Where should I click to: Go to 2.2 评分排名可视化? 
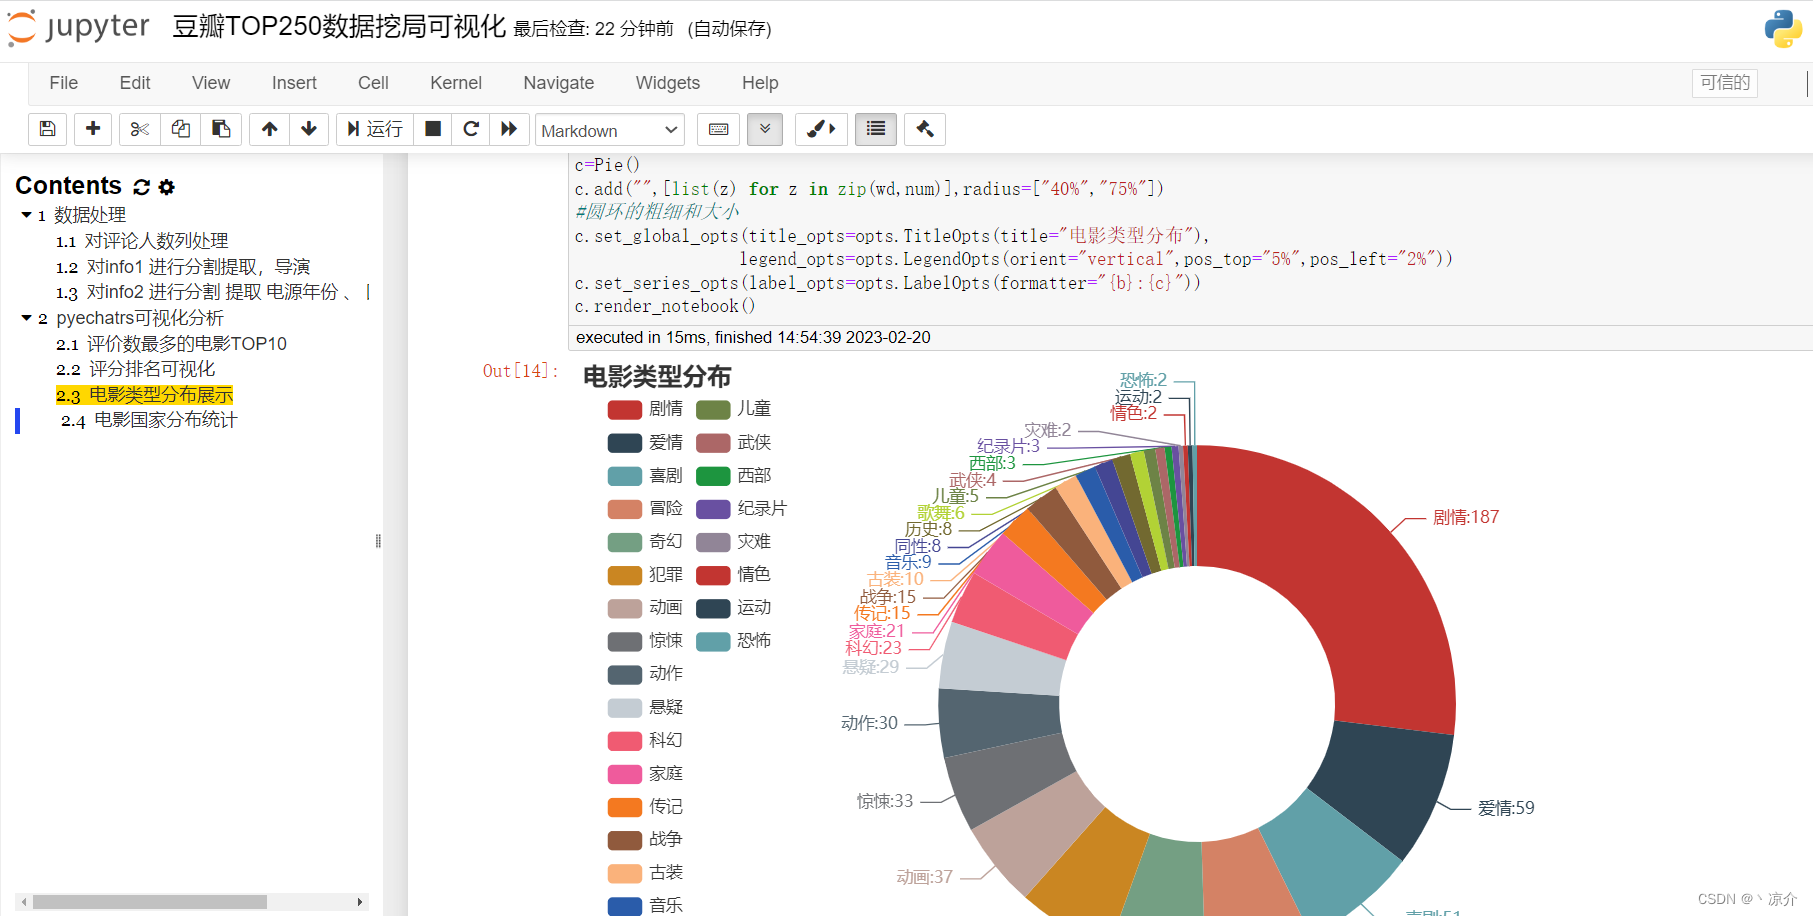135,369
